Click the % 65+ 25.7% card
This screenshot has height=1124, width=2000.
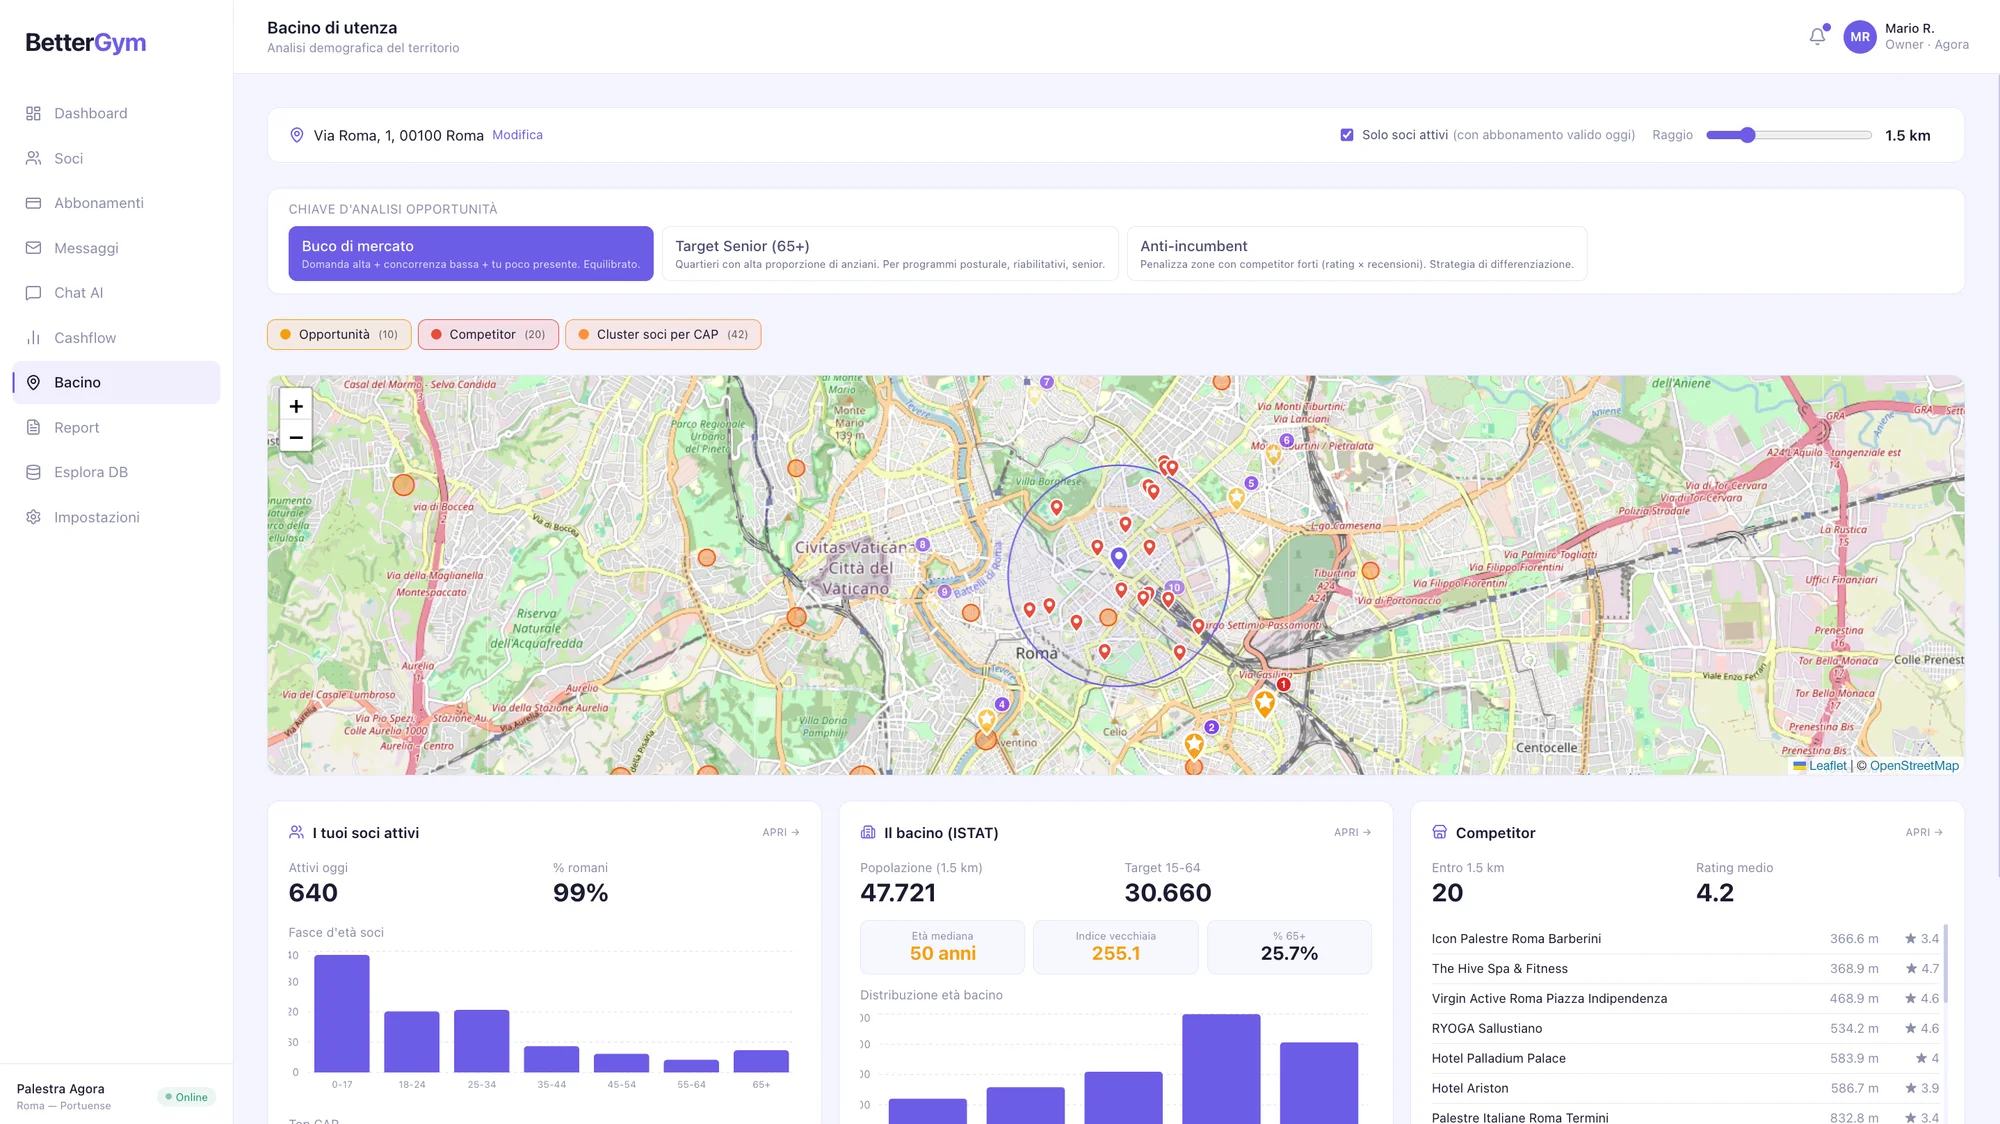(x=1289, y=947)
